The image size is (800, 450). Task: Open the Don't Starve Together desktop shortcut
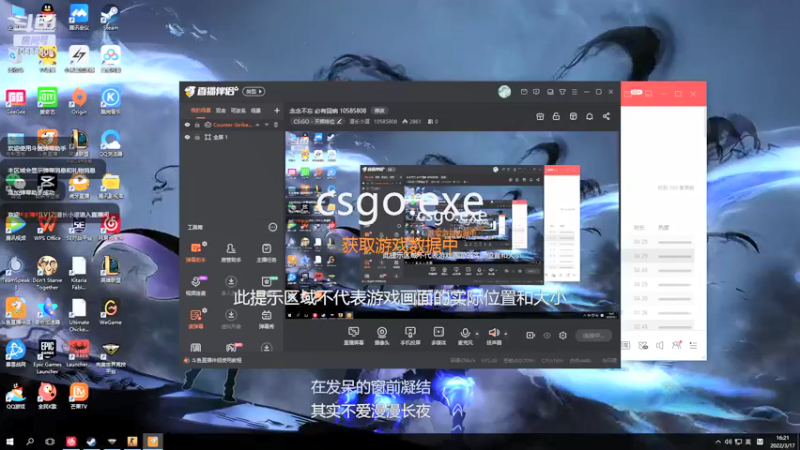coord(47,273)
